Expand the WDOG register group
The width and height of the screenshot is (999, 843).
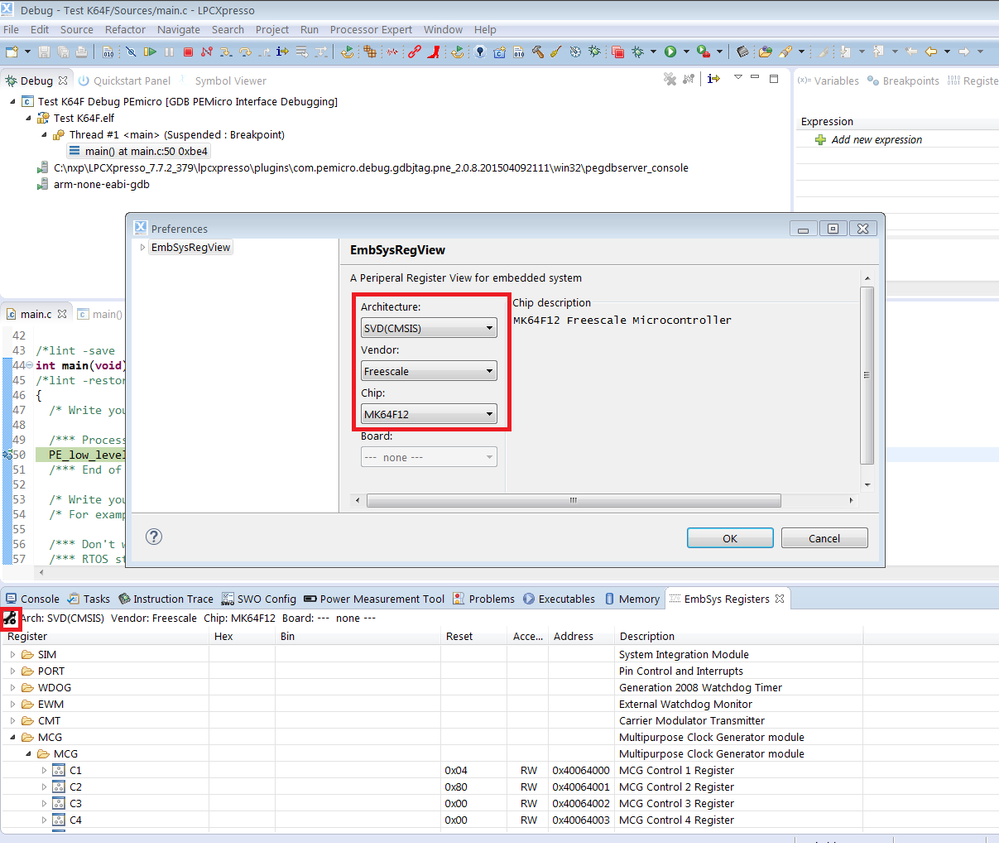point(13,688)
